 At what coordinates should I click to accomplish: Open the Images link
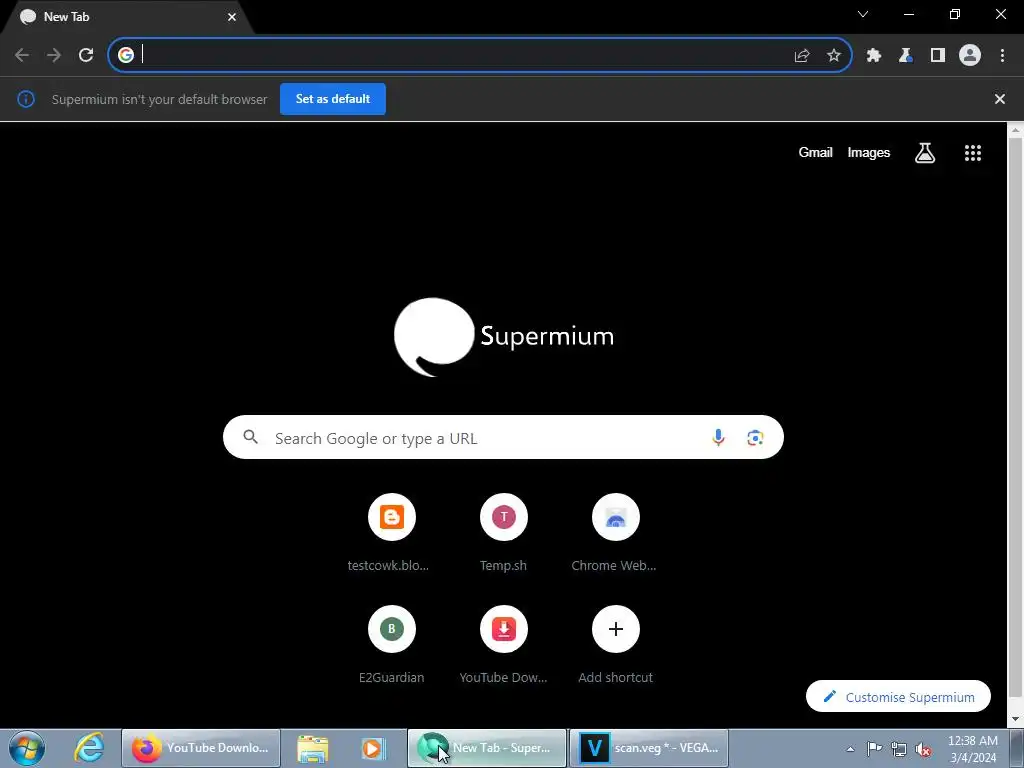(869, 152)
